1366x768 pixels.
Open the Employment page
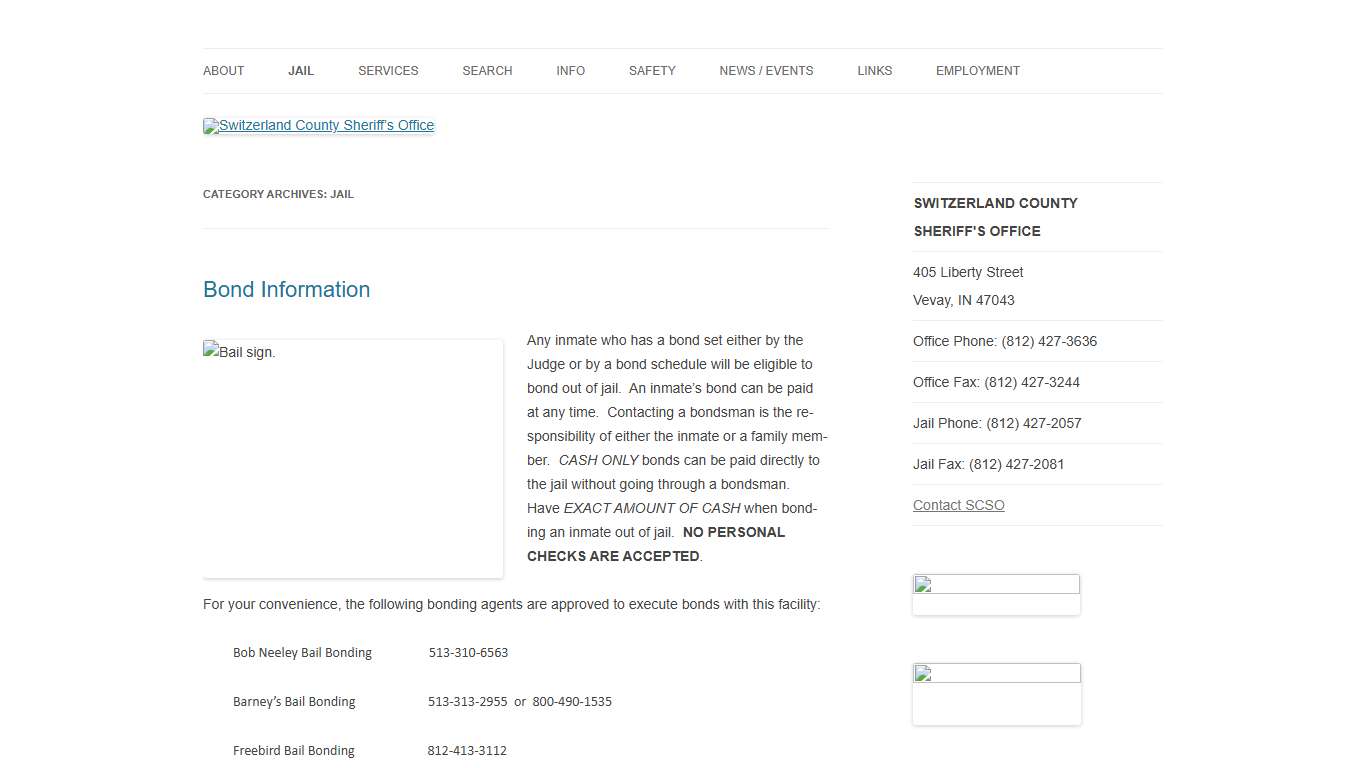point(977,71)
